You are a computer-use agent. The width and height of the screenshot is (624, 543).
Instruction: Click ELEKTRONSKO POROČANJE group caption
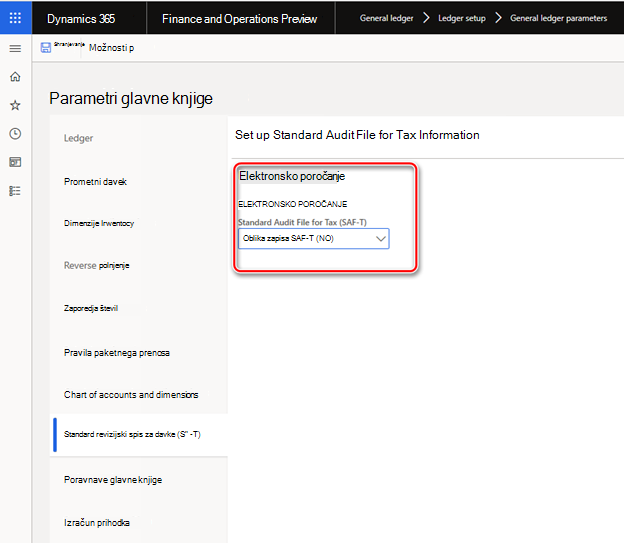pos(292,204)
